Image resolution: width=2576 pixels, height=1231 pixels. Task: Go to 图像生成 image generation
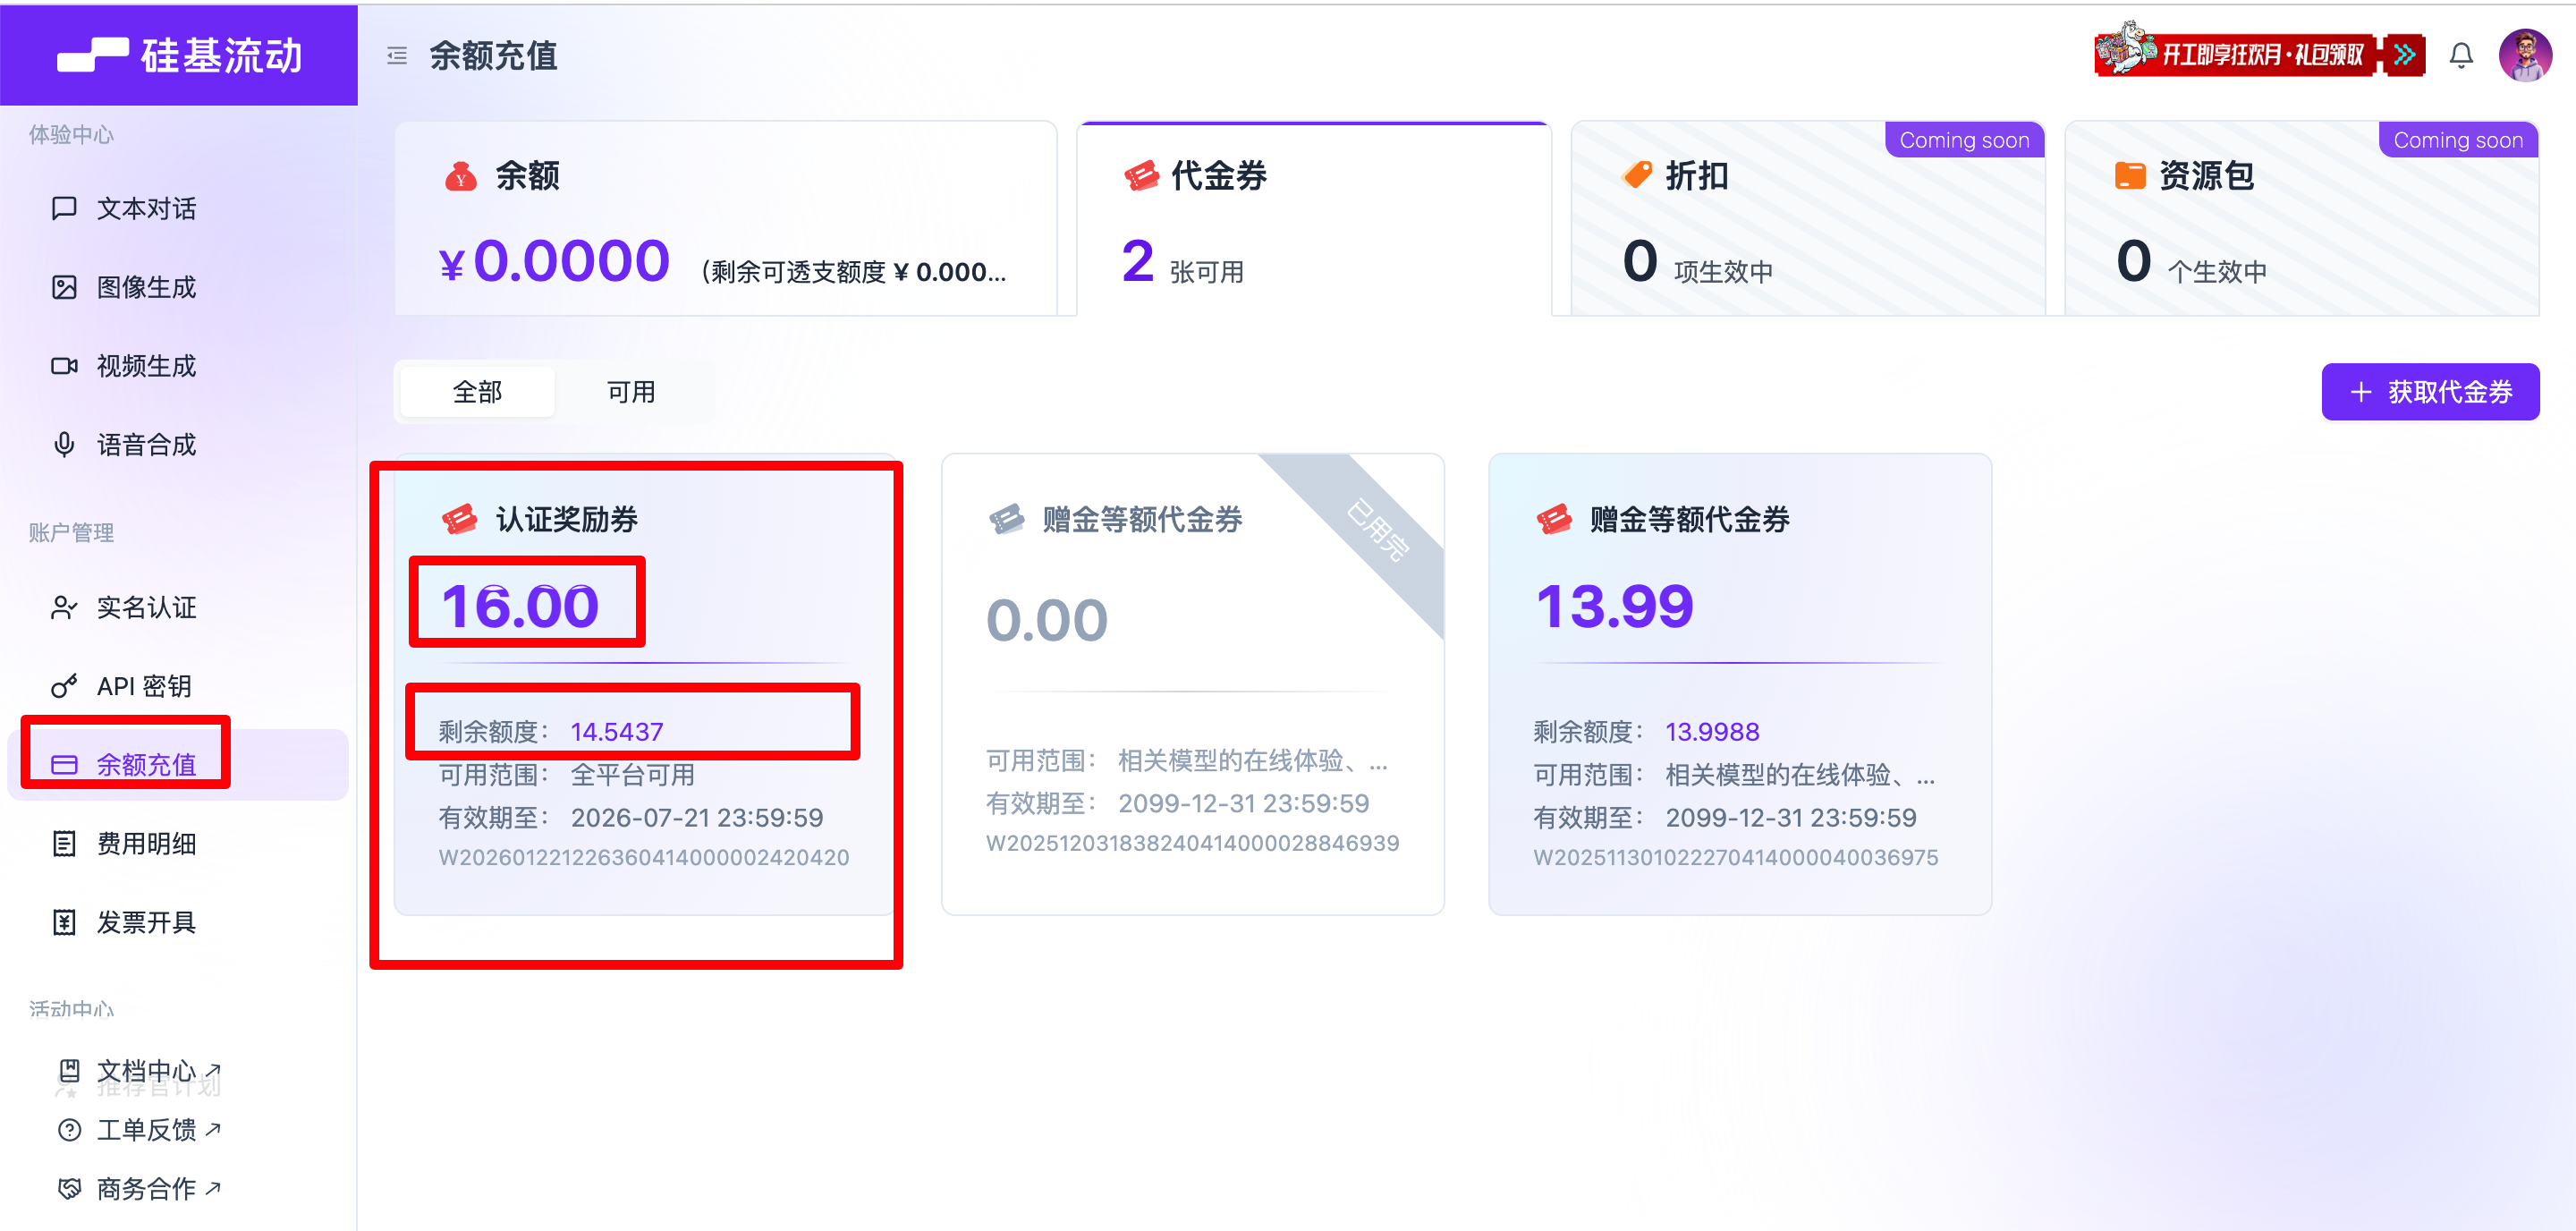pos(146,287)
